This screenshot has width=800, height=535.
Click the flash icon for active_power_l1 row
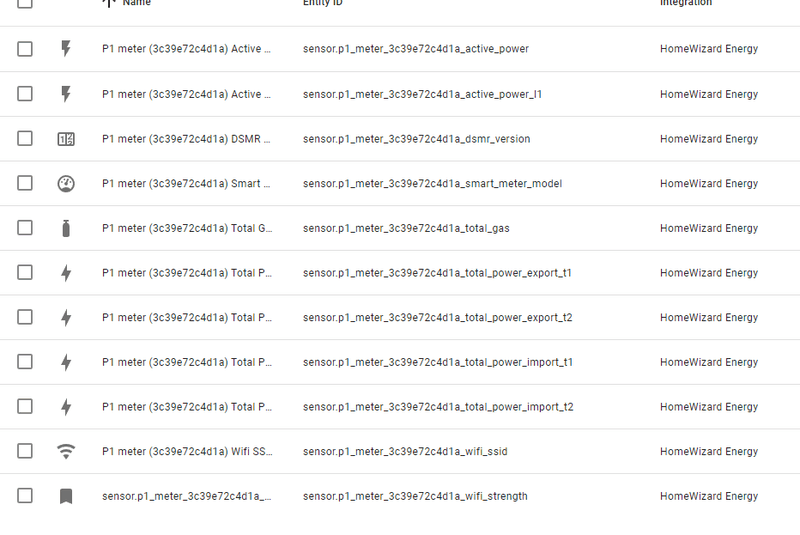(66, 94)
